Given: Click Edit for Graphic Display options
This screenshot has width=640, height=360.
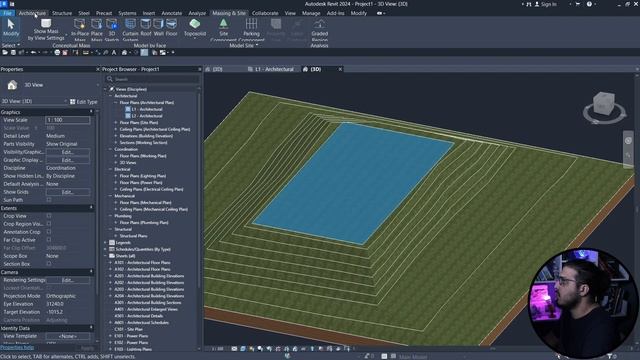Looking at the screenshot, I should tap(68, 160).
